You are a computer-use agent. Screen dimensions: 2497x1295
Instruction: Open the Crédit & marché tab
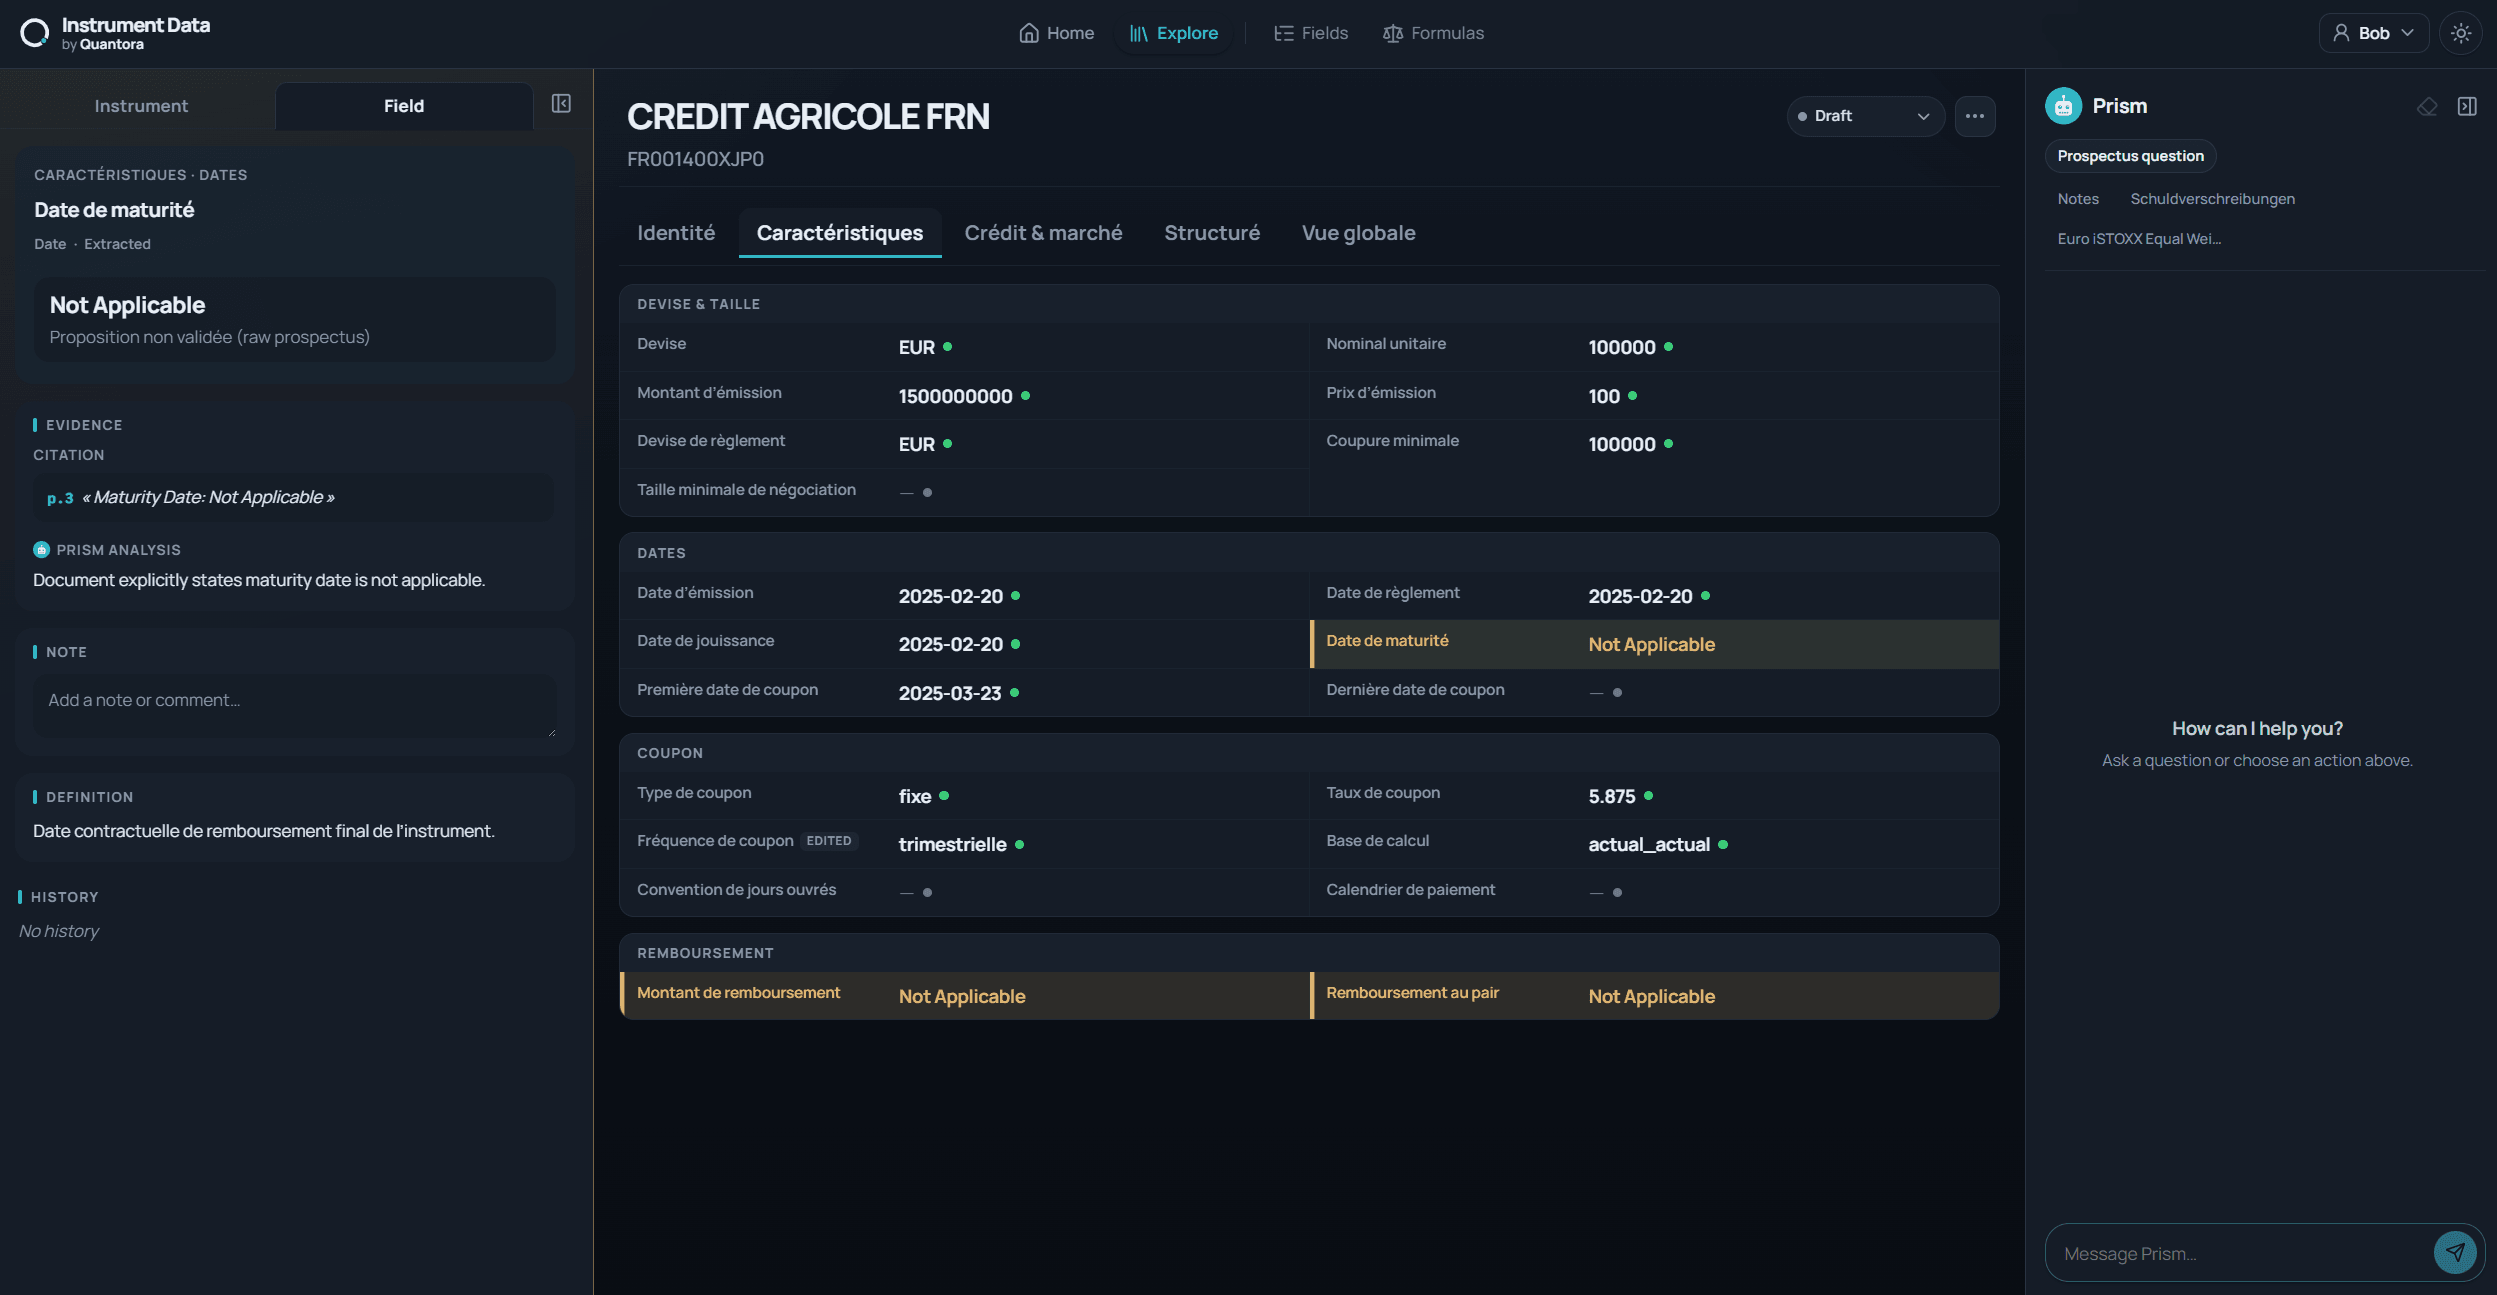(1043, 233)
